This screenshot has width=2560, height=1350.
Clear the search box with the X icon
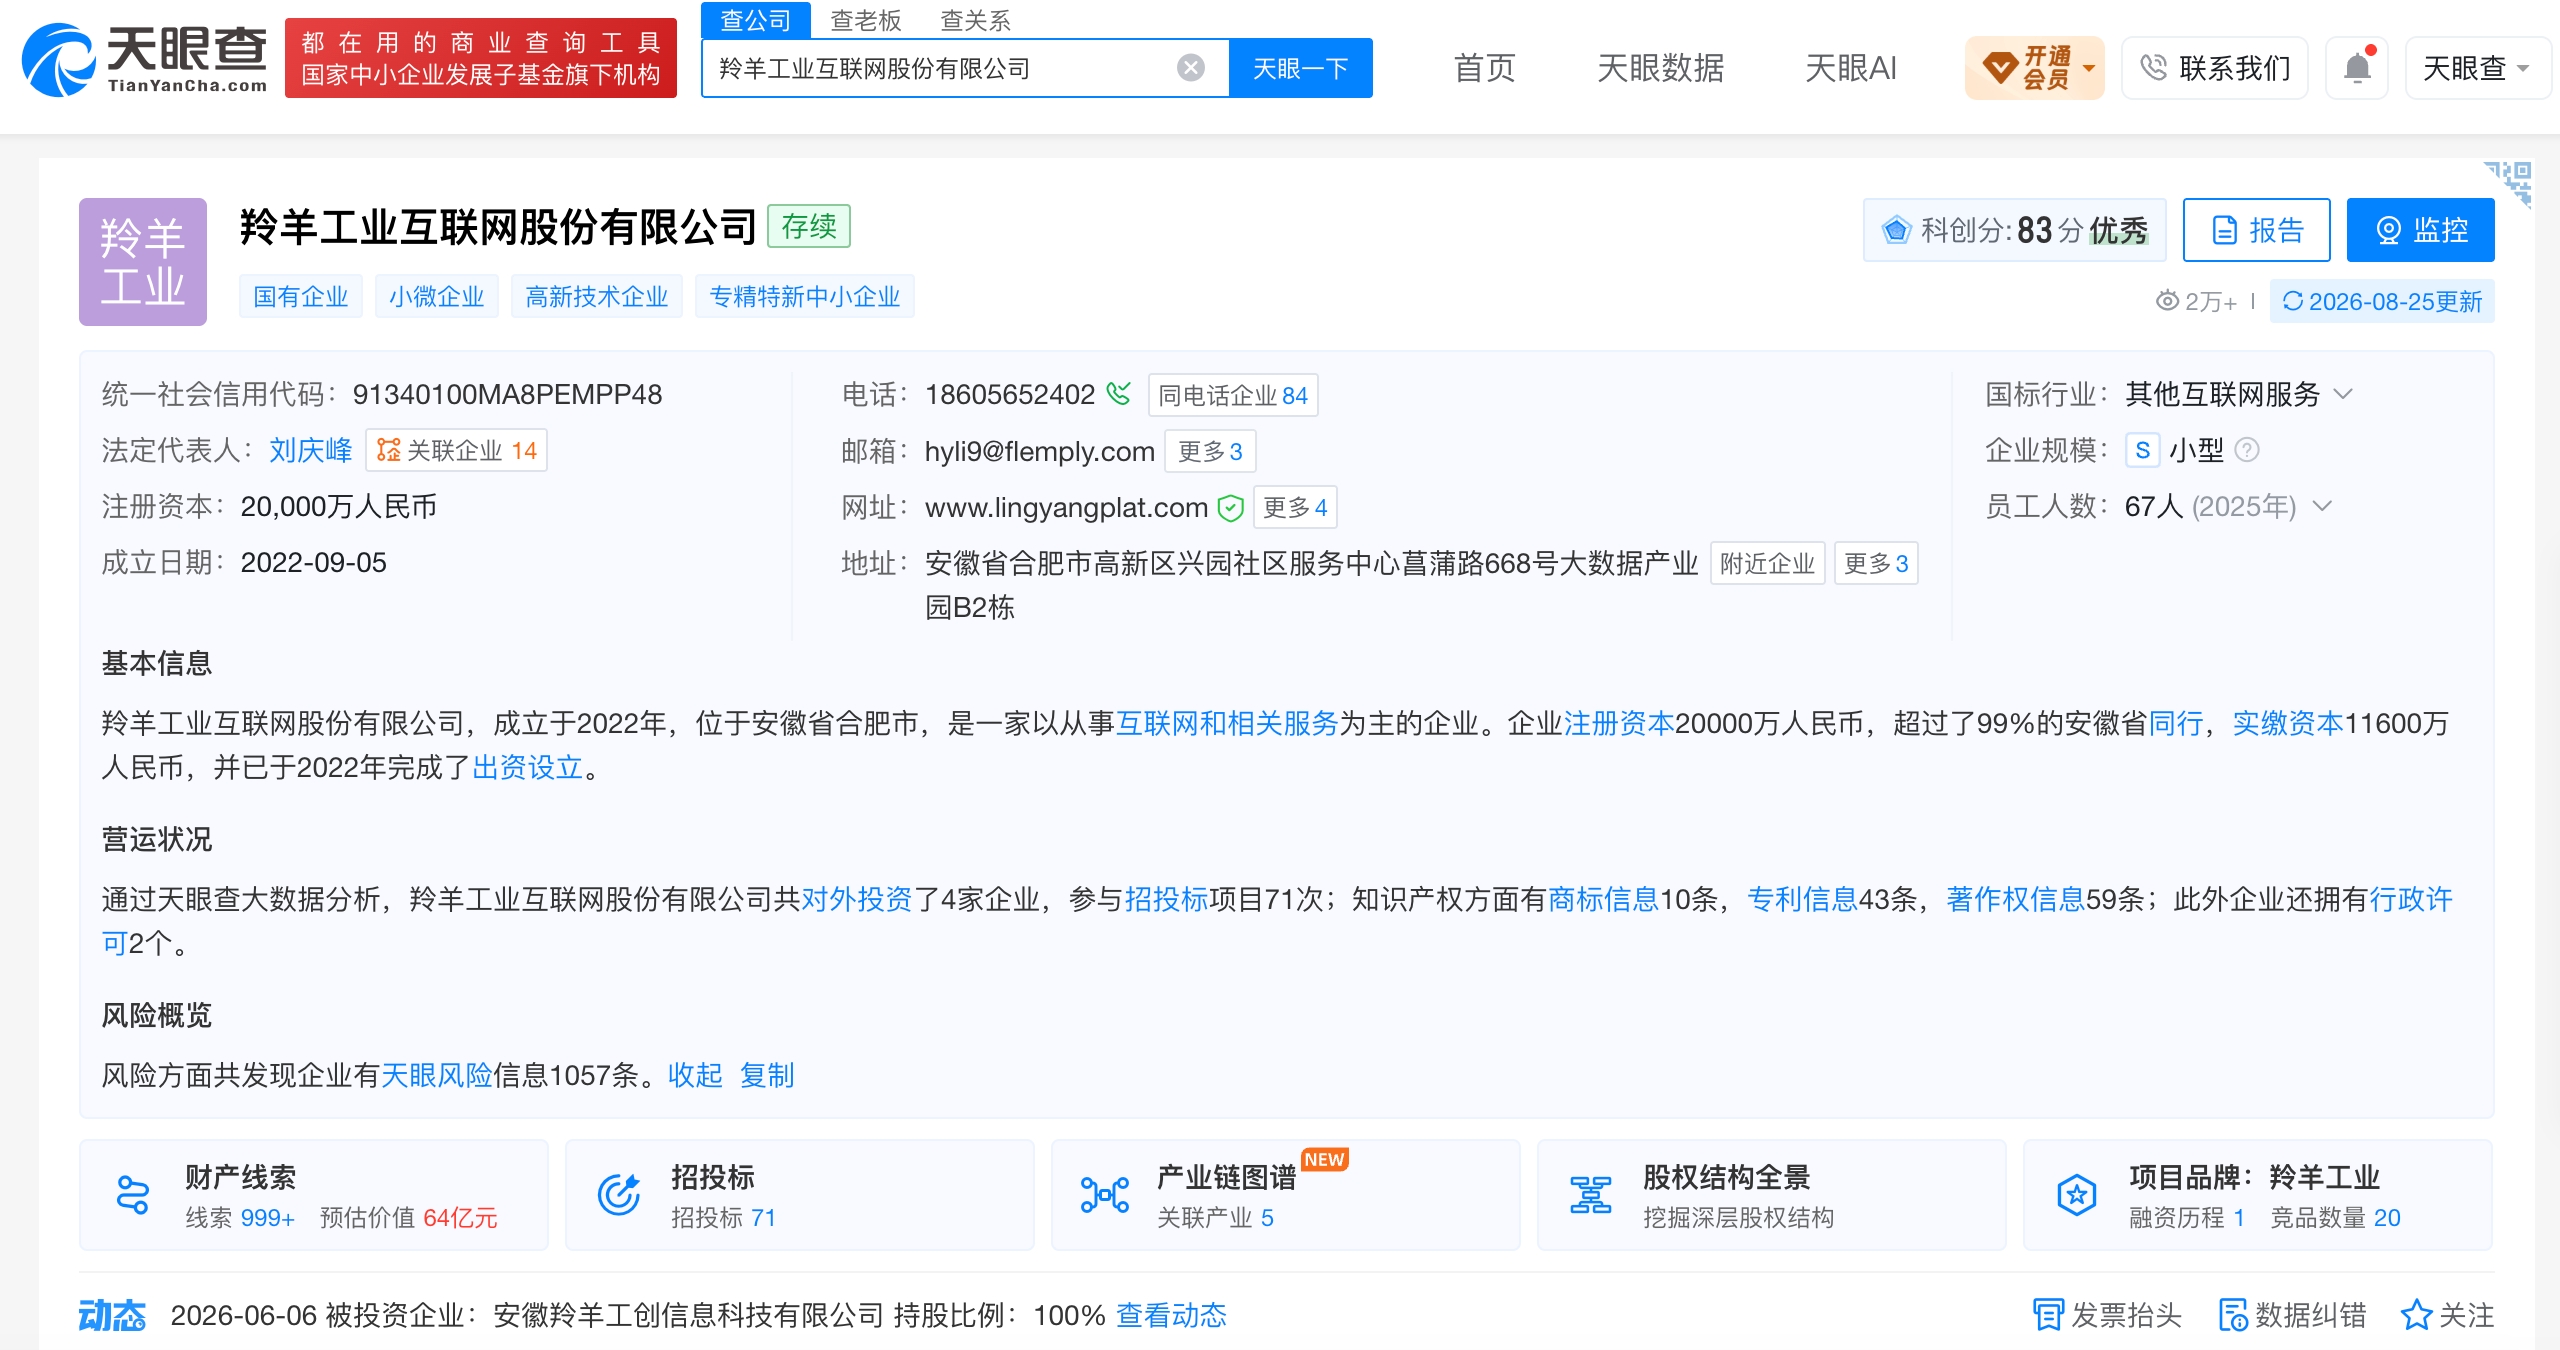pos(1190,68)
